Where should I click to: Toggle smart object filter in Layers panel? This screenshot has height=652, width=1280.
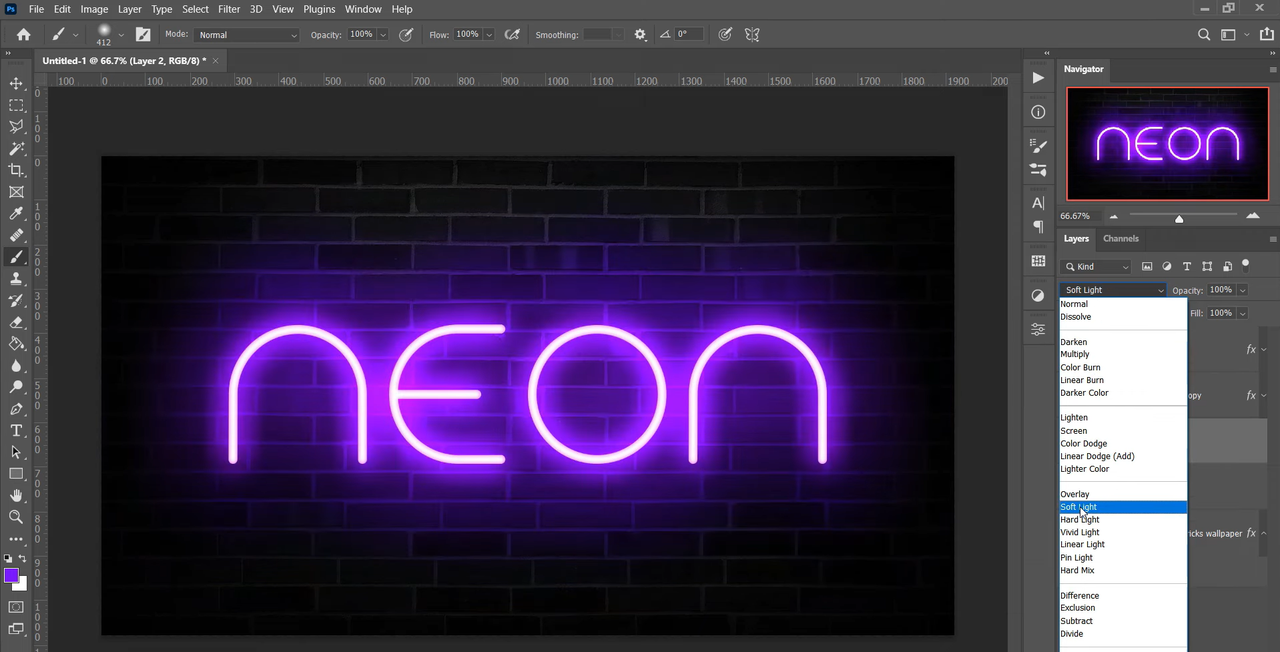[x=1227, y=266]
